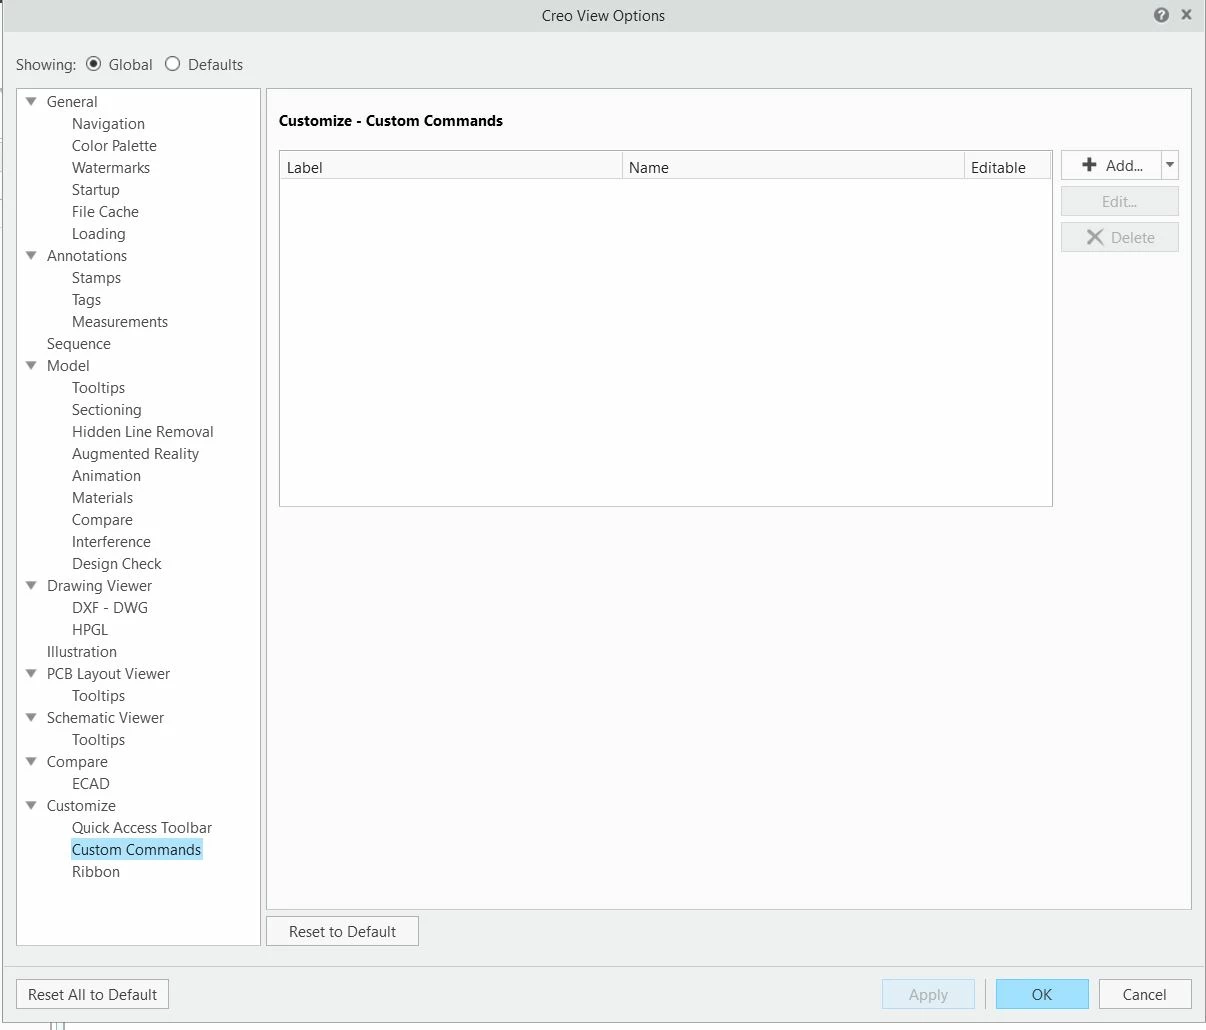
Task: Select Tooltips under PCB Layout Viewer
Action: [x=98, y=695]
